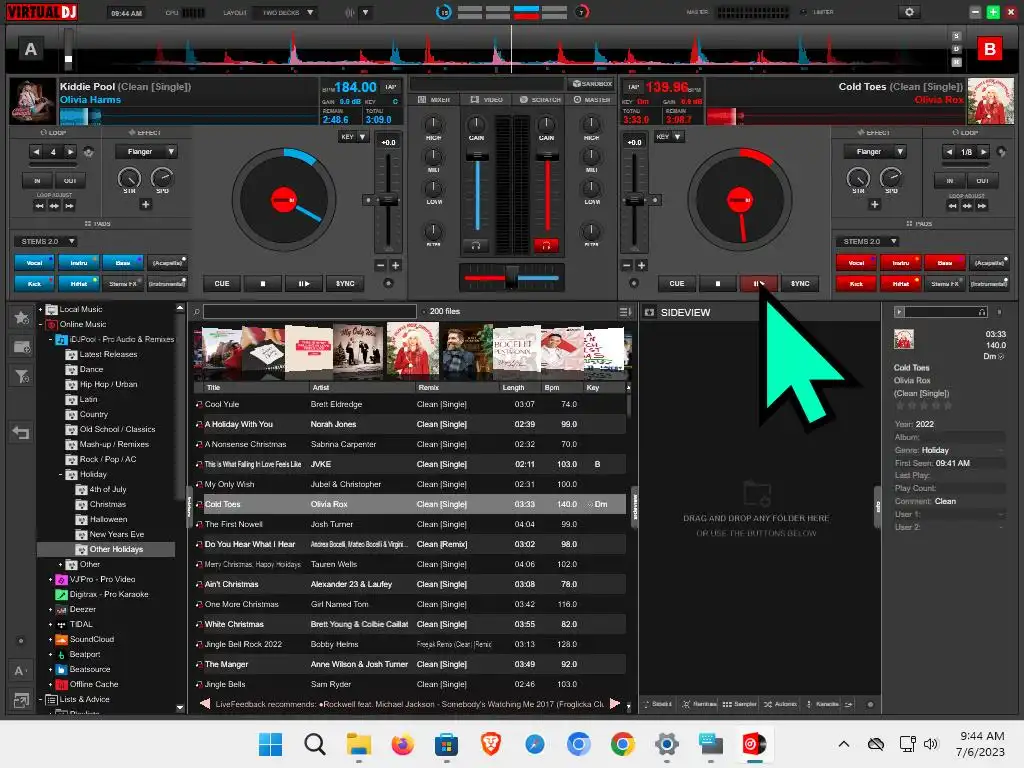Screen dimensions: 1024x768
Task: Click the Remixes icon in sideview bar
Action: [699, 704]
